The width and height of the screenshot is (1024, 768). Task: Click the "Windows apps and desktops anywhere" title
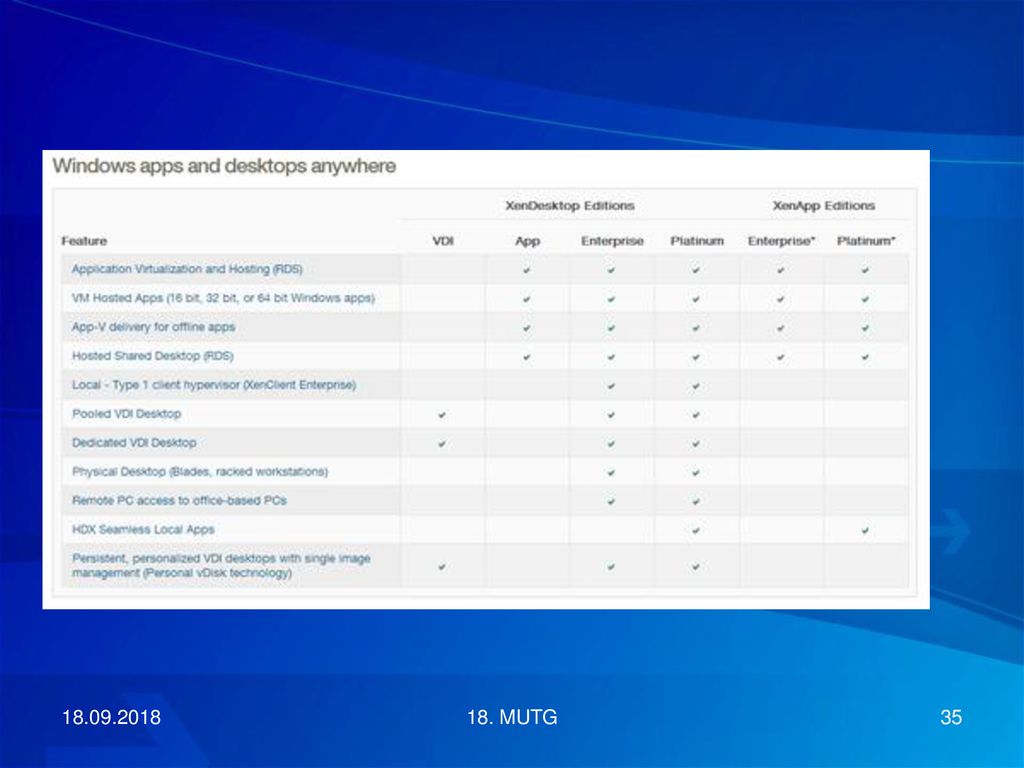[224, 166]
